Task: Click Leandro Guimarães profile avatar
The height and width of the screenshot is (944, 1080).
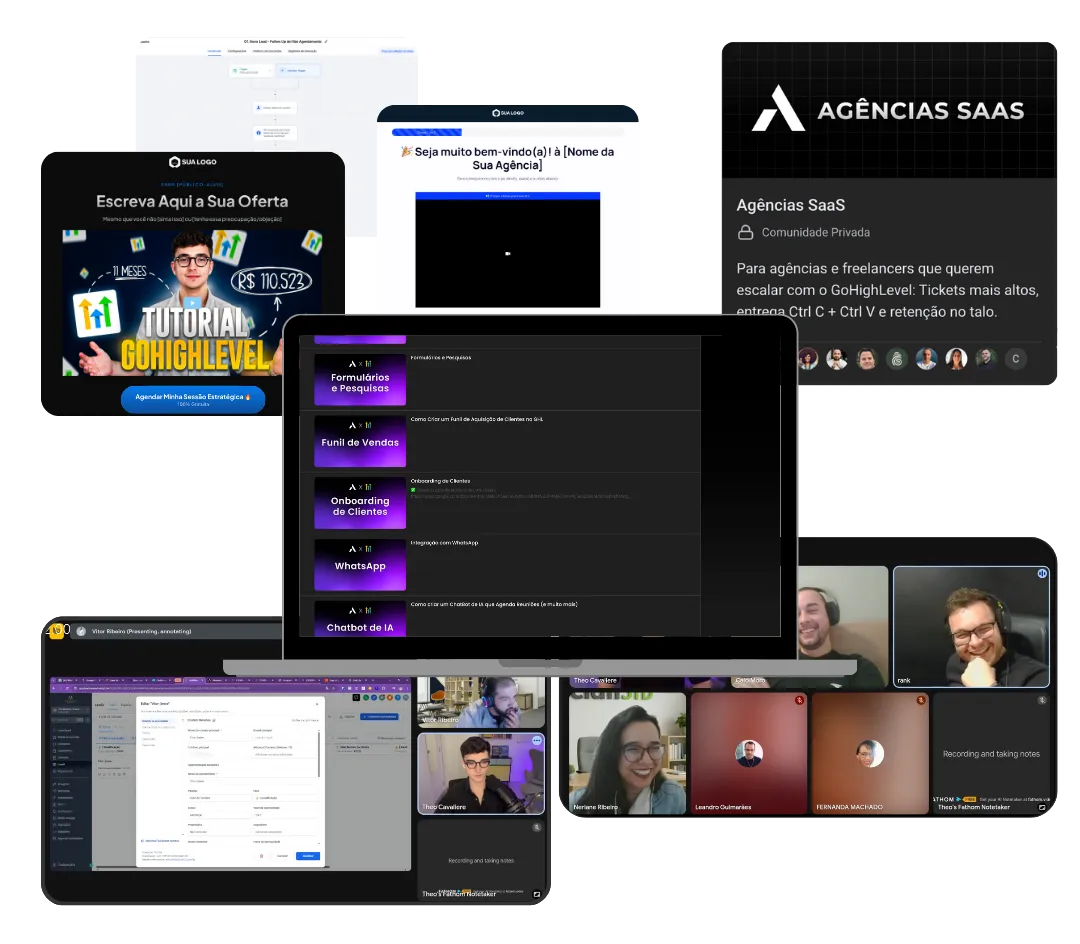Action: 749,753
